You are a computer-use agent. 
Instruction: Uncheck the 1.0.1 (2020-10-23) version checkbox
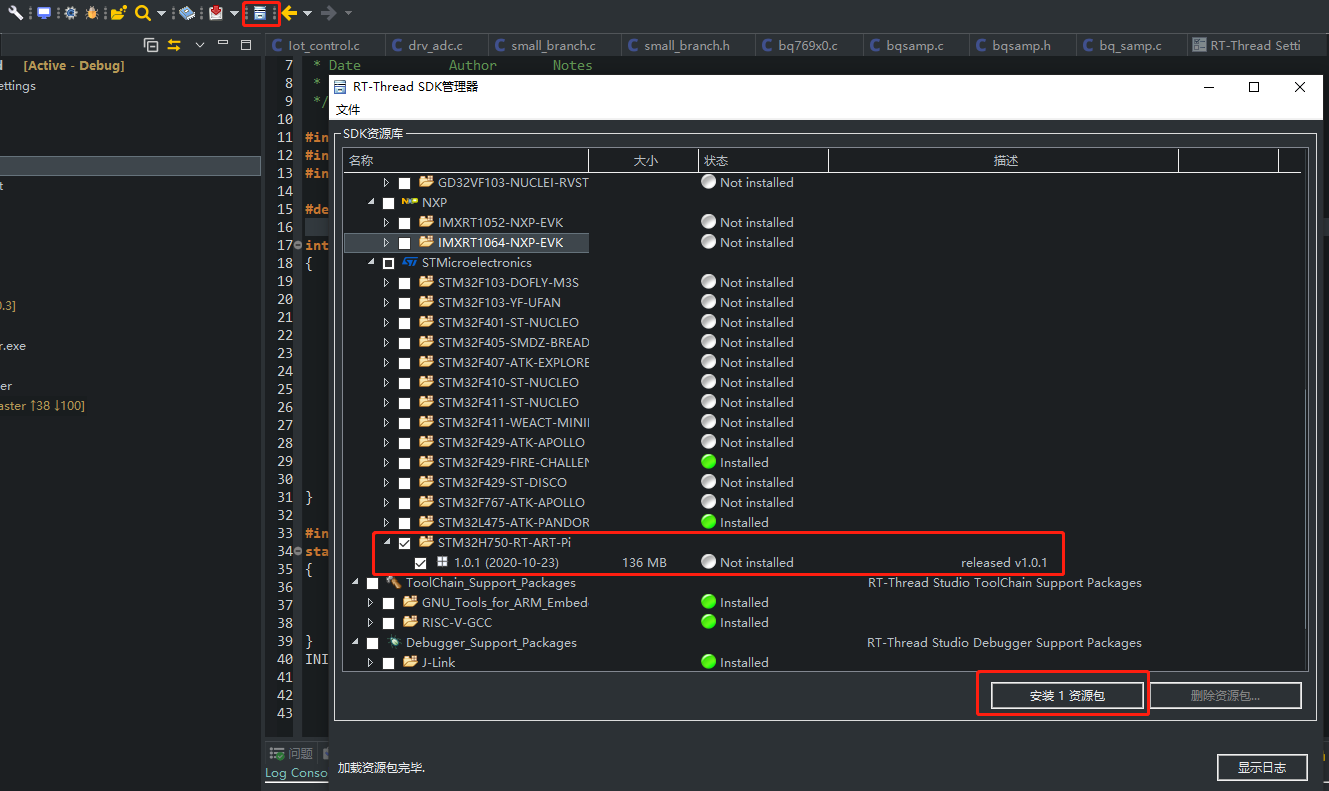(x=421, y=563)
